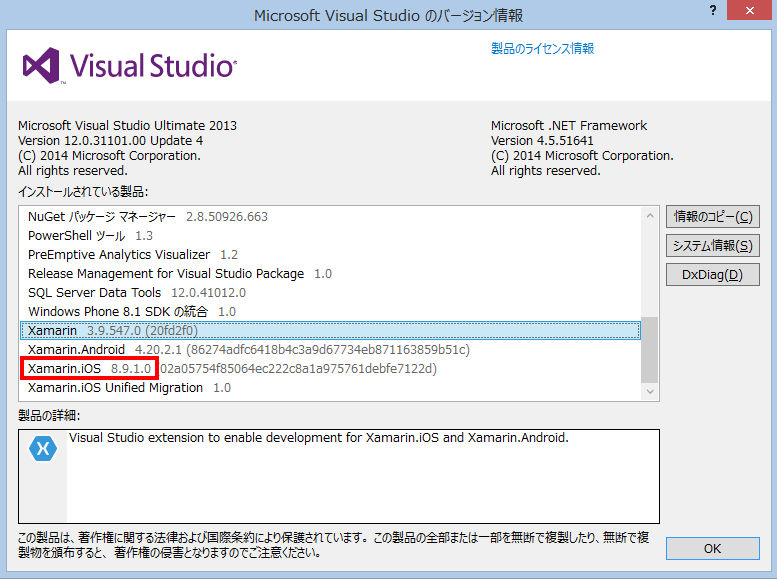Click the installed products scroll down arrow
Viewport: 777px width, 579px height.
(650, 392)
